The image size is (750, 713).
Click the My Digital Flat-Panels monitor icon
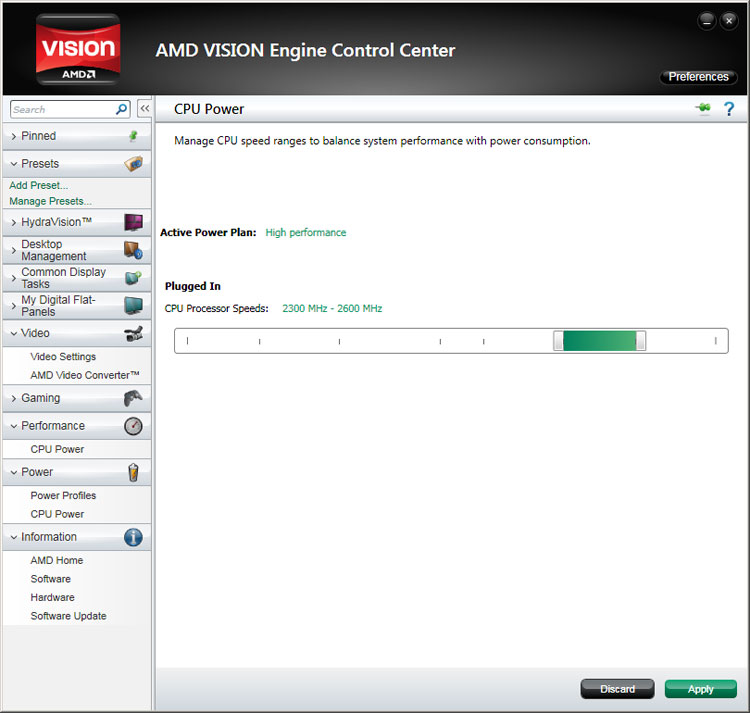(x=133, y=306)
